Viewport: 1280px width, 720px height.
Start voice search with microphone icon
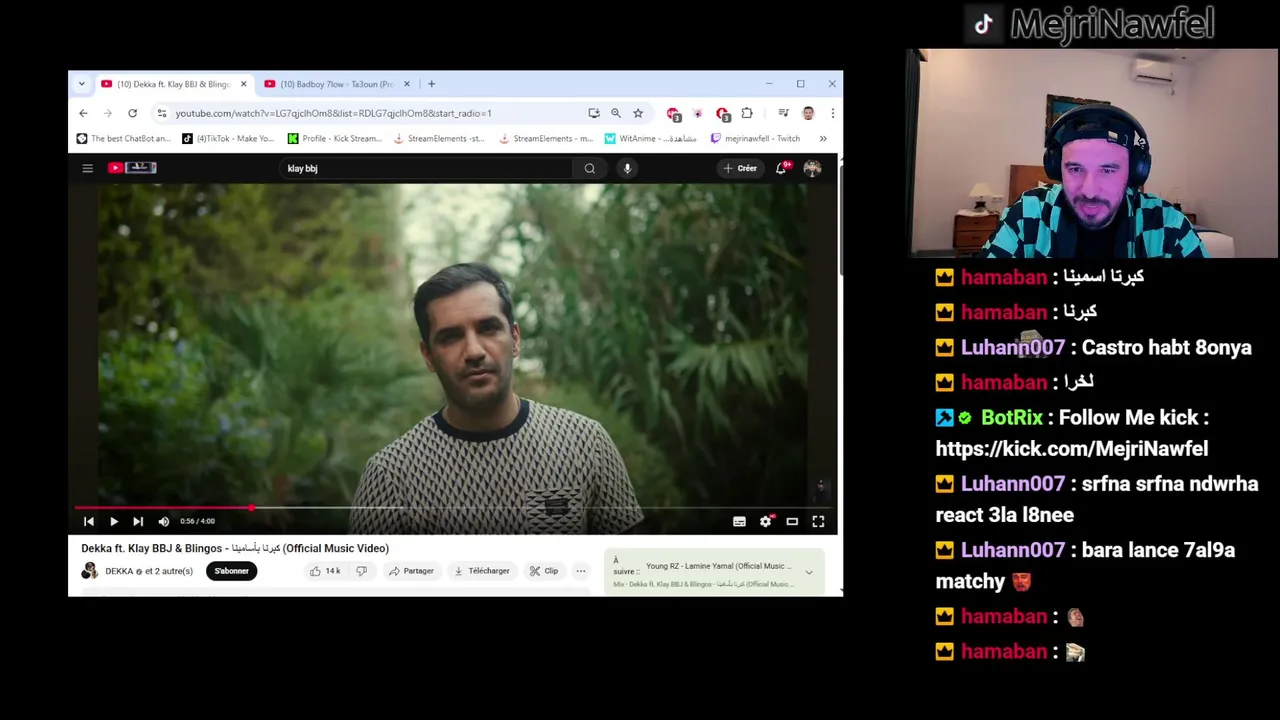627,168
